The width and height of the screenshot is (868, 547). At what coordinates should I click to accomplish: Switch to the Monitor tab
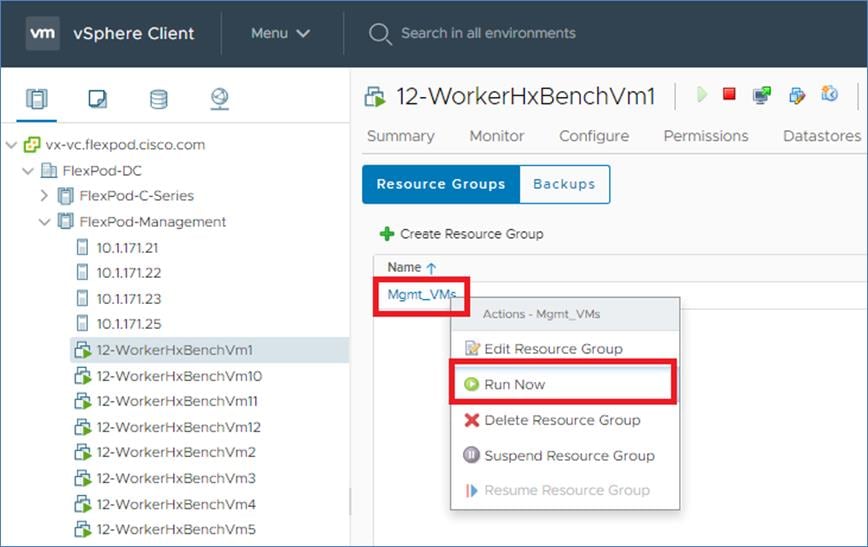tap(497, 136)
